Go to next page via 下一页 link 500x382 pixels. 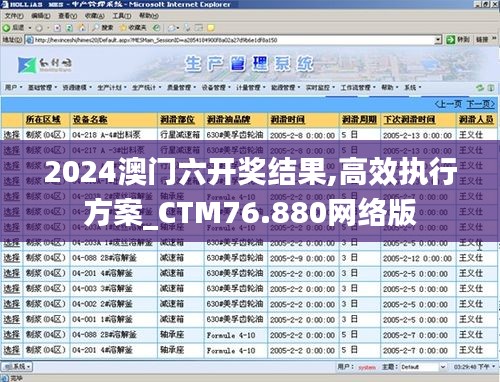pos(480,104)
